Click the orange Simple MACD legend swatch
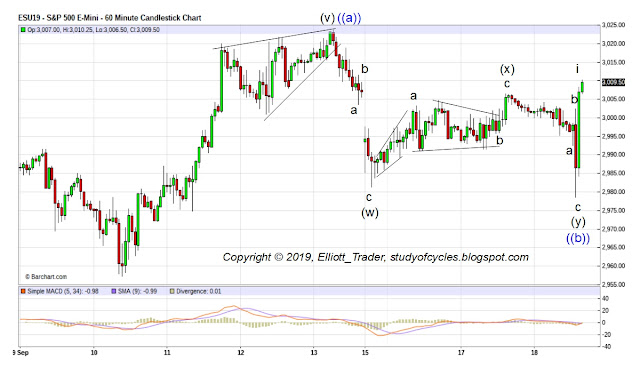 point(23,291)
